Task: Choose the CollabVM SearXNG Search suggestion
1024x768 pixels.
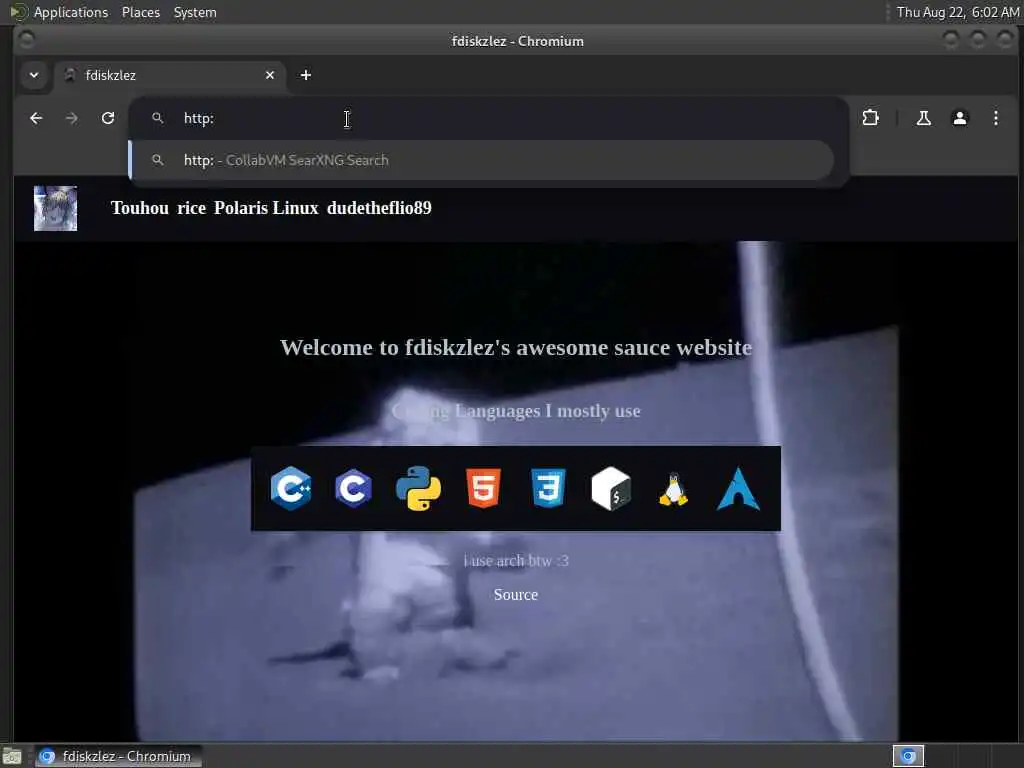Action: pyautogui.click(x=482, y=160)
